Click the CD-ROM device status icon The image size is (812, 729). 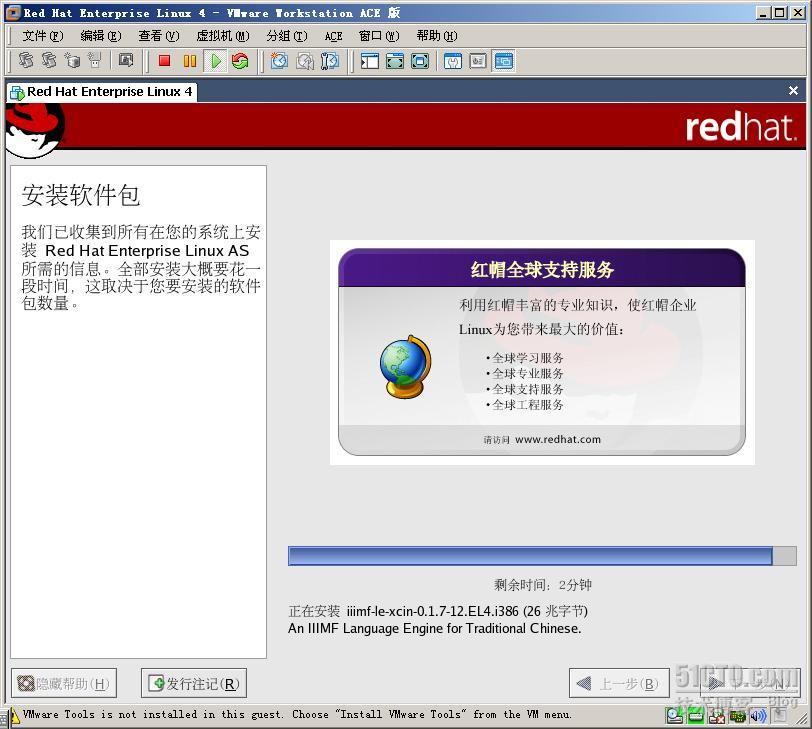coord(674,716)
